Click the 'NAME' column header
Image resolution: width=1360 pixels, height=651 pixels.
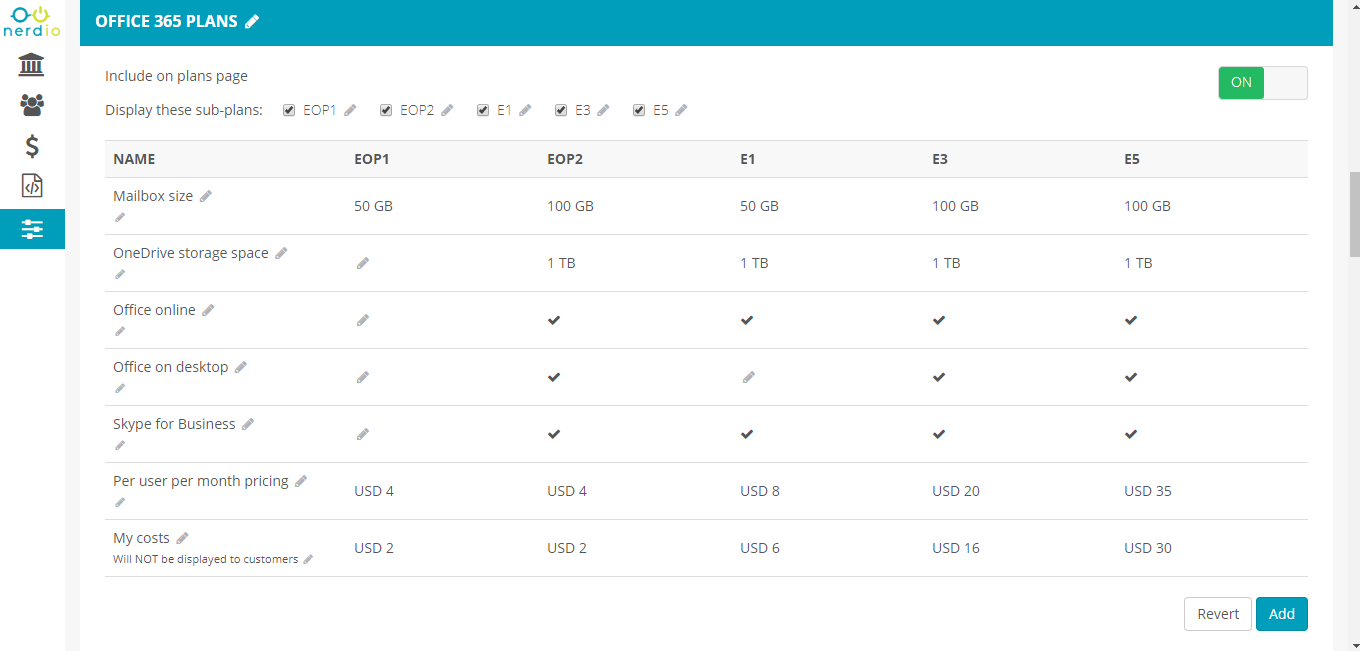click(x=134, y=159)
